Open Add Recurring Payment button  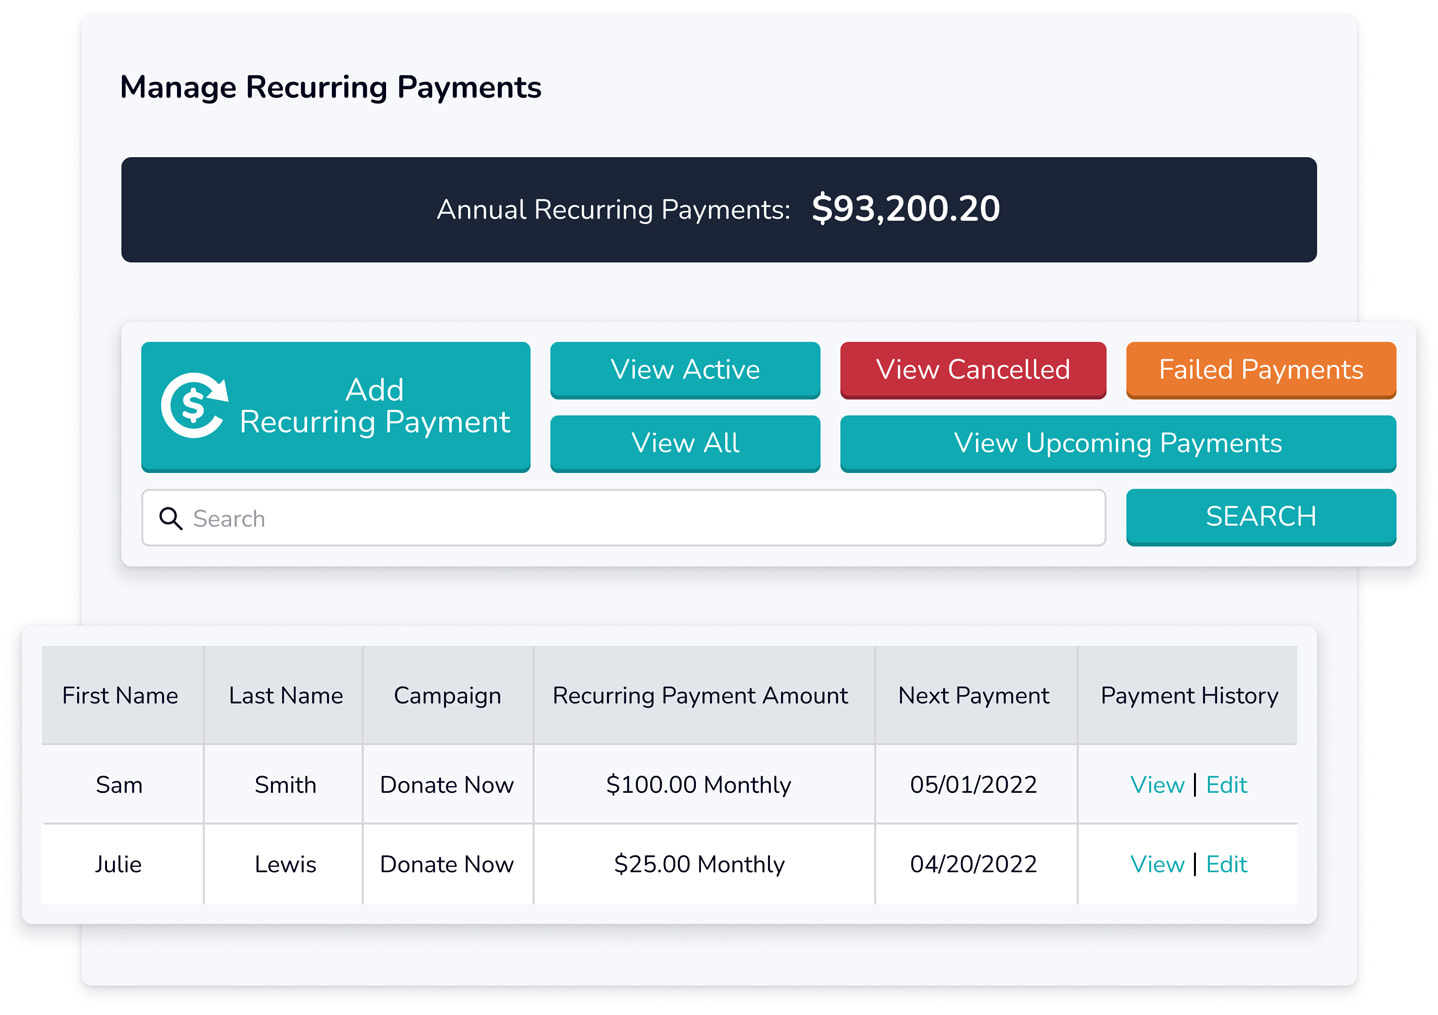pyautogui.click(x=335, y=406)
